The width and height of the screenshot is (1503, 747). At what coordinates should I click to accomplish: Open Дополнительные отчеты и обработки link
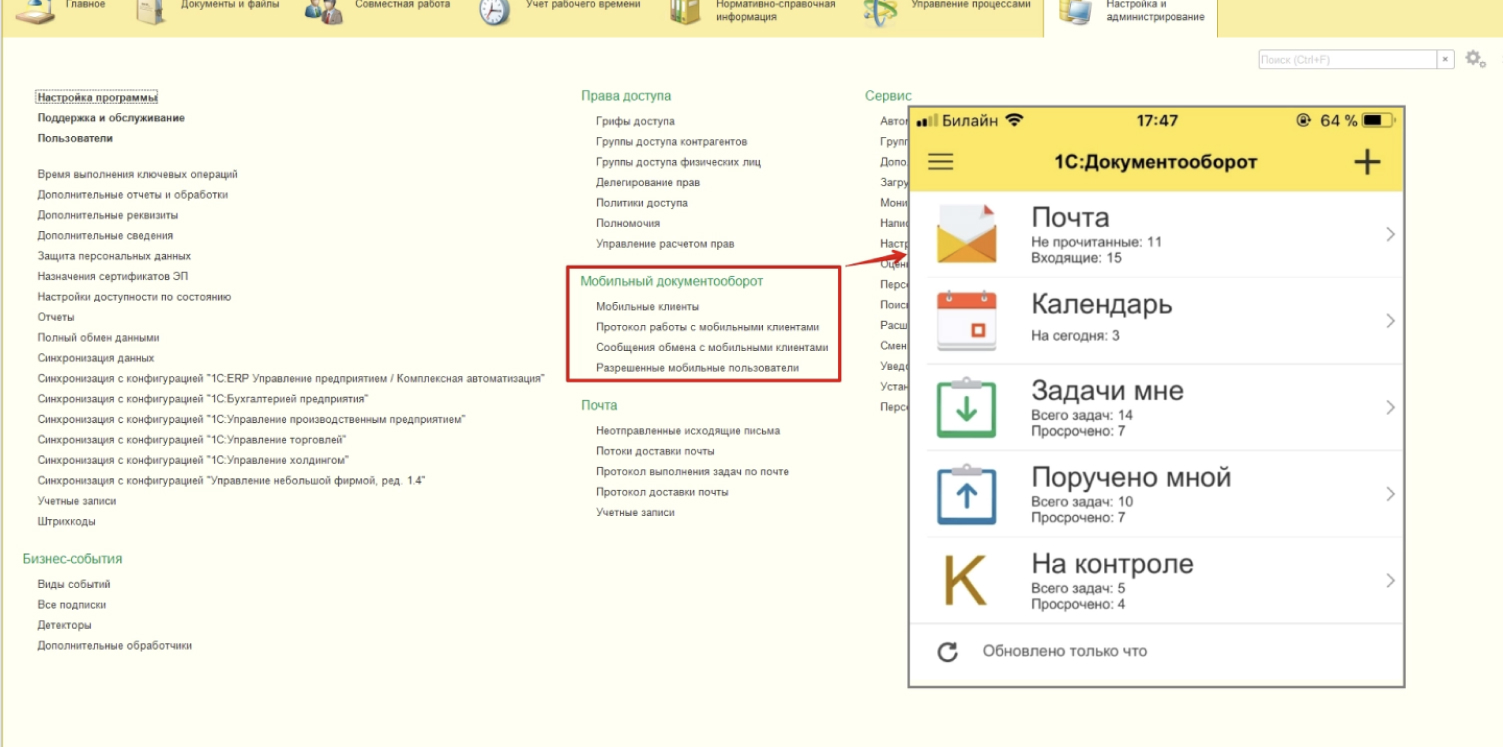pyautogui.click(x=133, y=195)
